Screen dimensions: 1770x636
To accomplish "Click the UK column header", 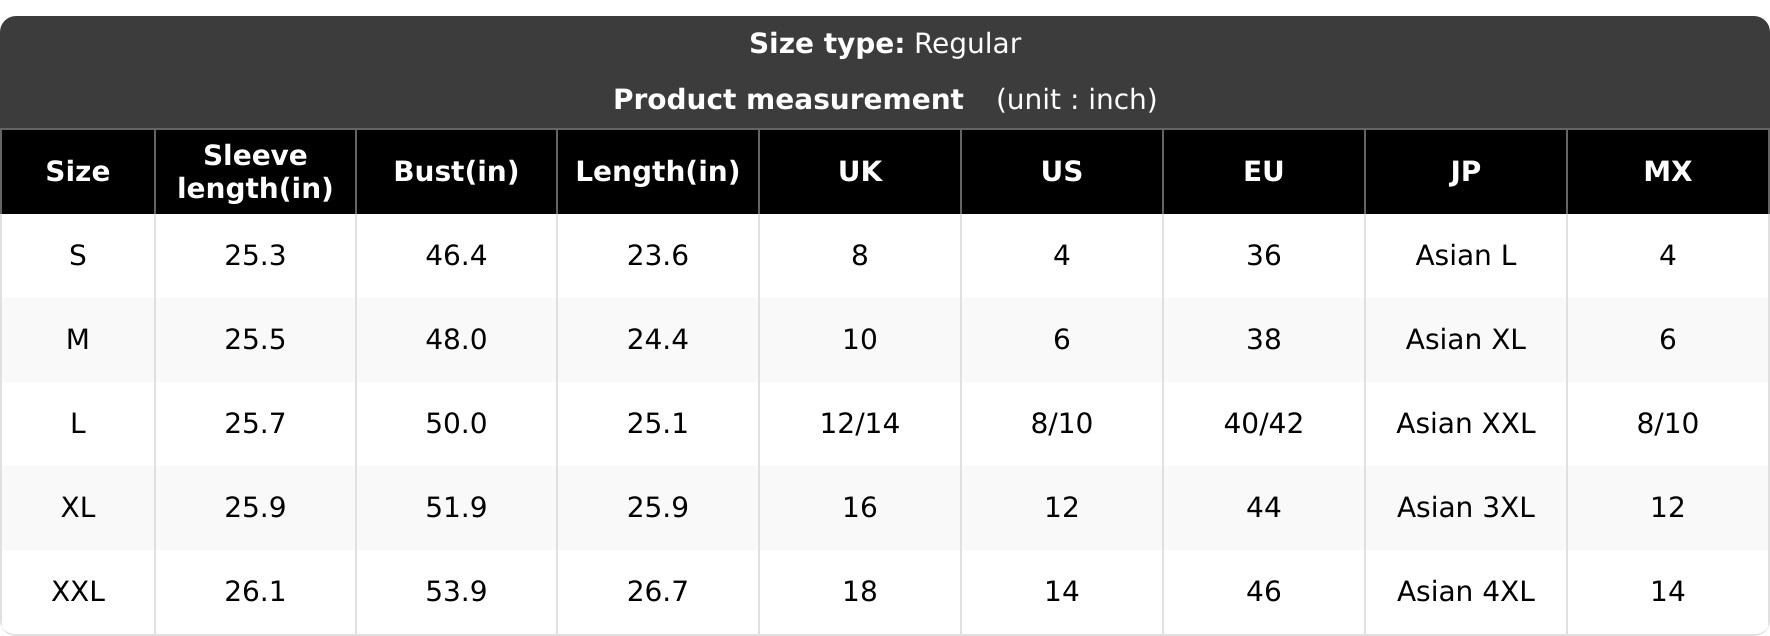I will click(x=860, y=172).
